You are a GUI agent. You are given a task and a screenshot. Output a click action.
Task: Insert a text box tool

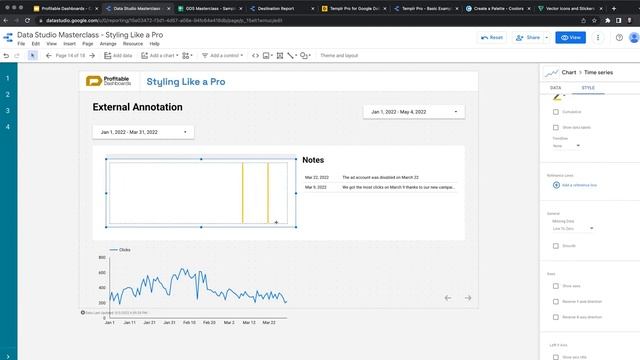coord(280,56)
